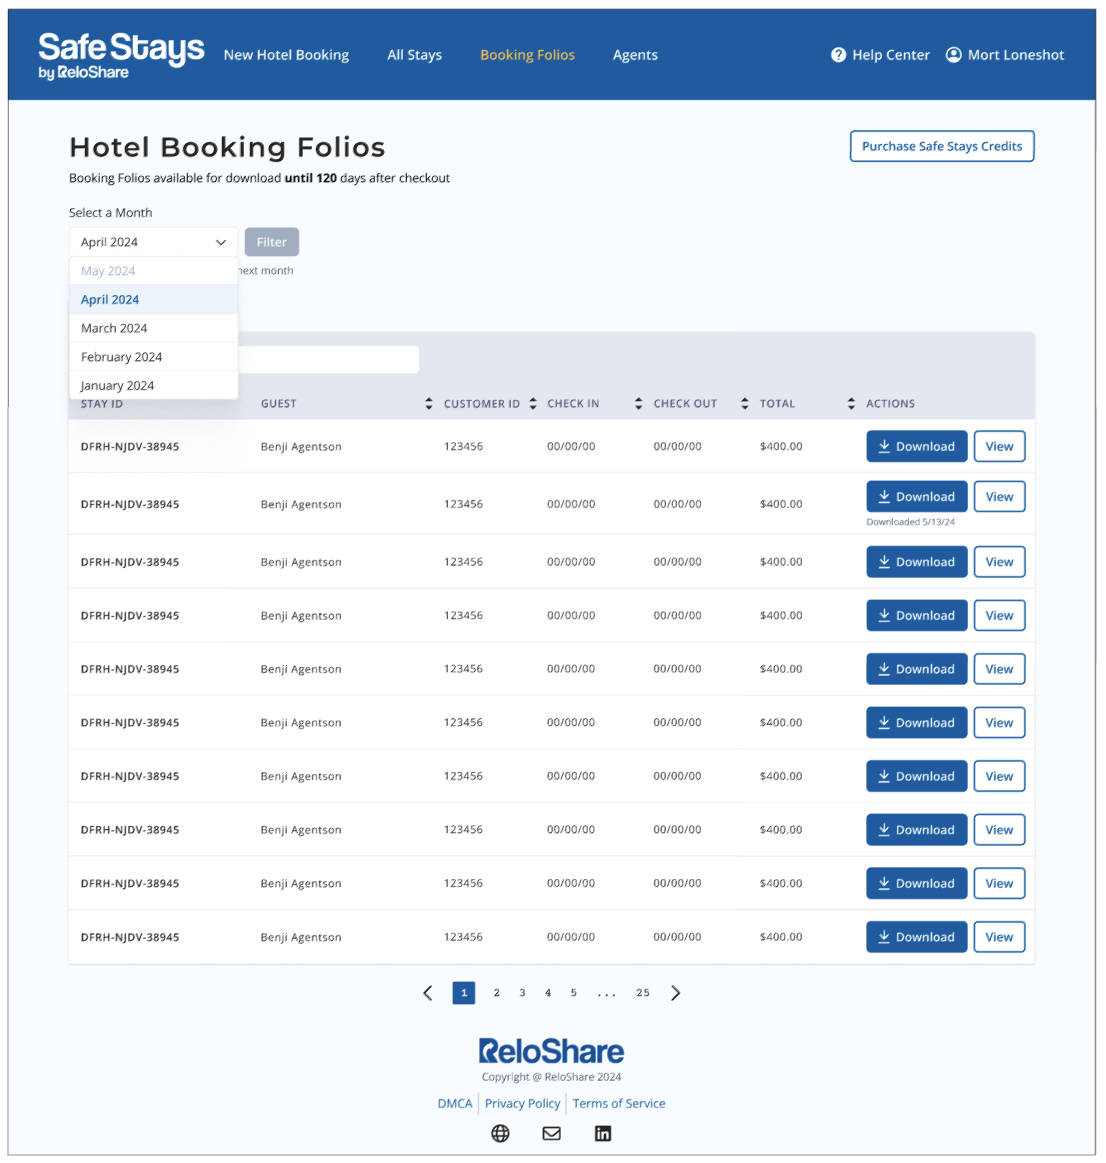Sort table by Guest column arrows
Viewport: 1106px width, 1163px height.
point(429,404)
